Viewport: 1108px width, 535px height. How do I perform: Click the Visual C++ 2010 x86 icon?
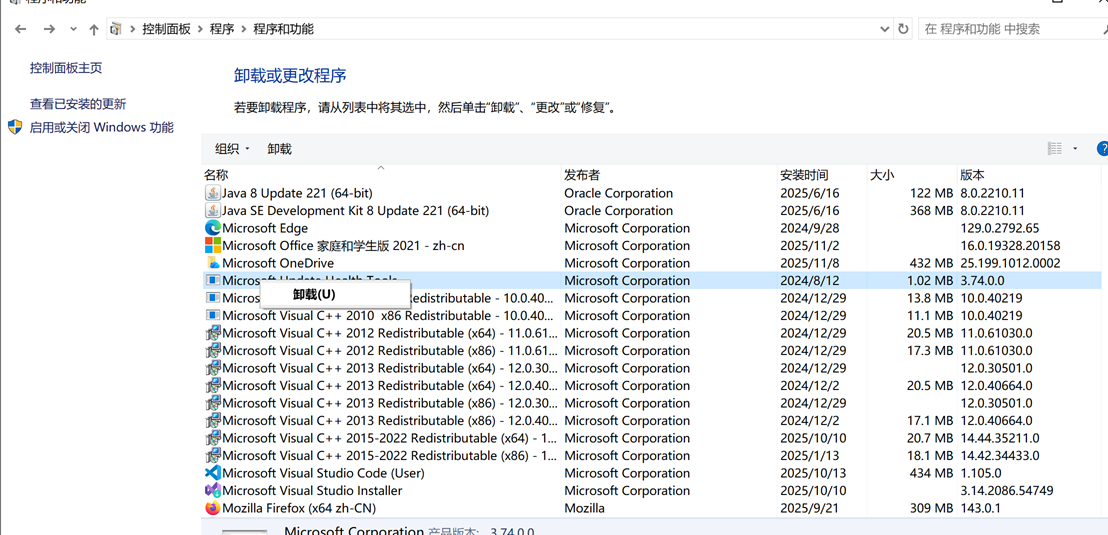213,315
